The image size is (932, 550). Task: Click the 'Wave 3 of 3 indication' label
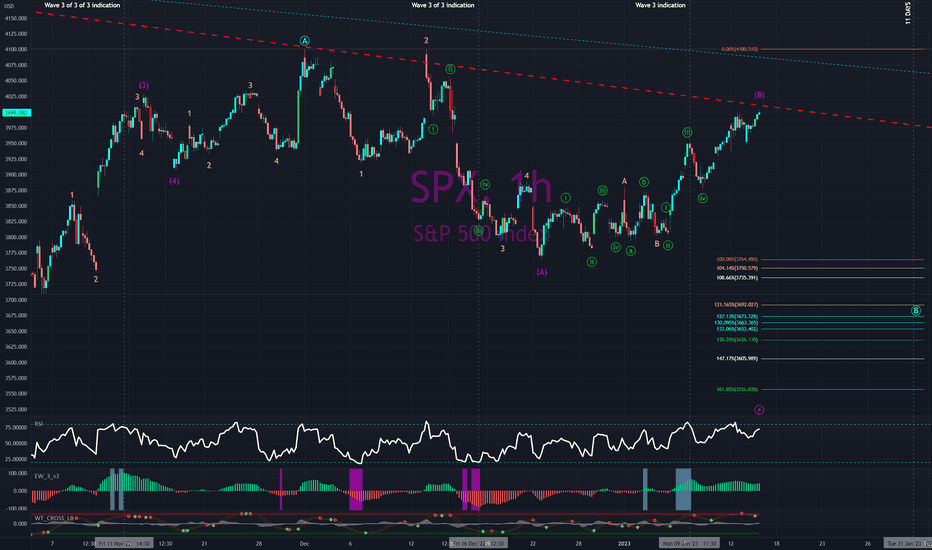click(x=443, y=5)
